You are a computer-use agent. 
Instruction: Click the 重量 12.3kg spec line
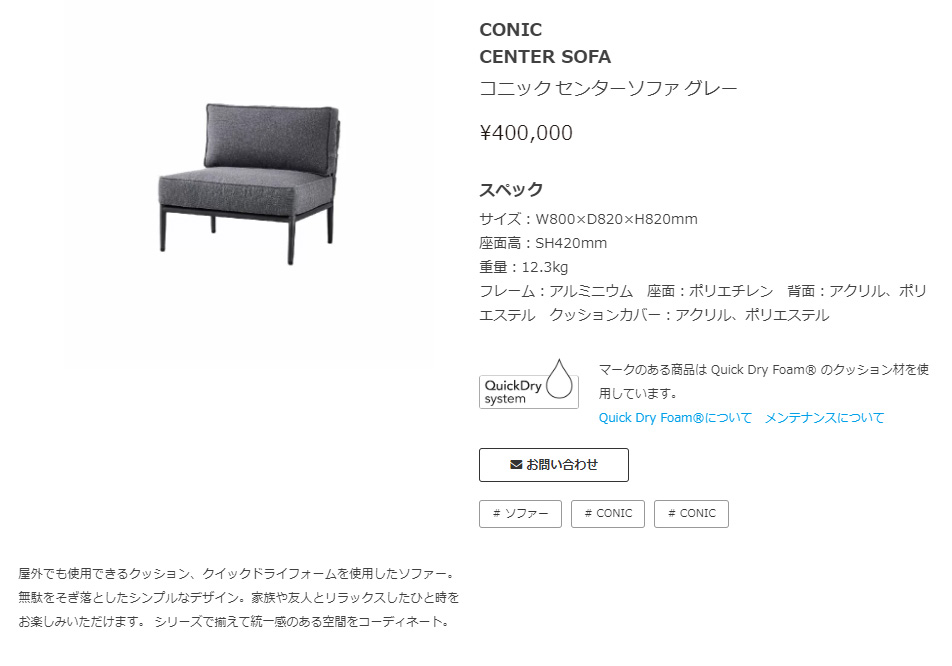[523, 267]
